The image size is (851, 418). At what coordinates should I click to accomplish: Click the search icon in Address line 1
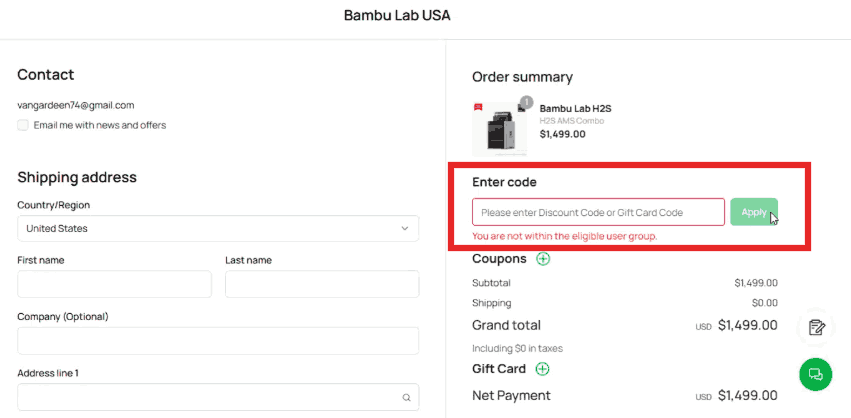406,397
